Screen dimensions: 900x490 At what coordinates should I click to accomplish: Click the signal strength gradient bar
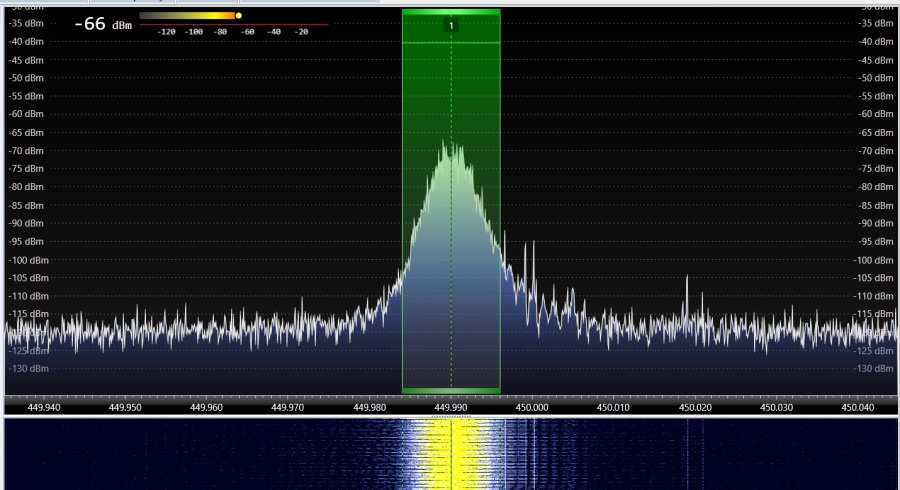(x=187, y=16)
